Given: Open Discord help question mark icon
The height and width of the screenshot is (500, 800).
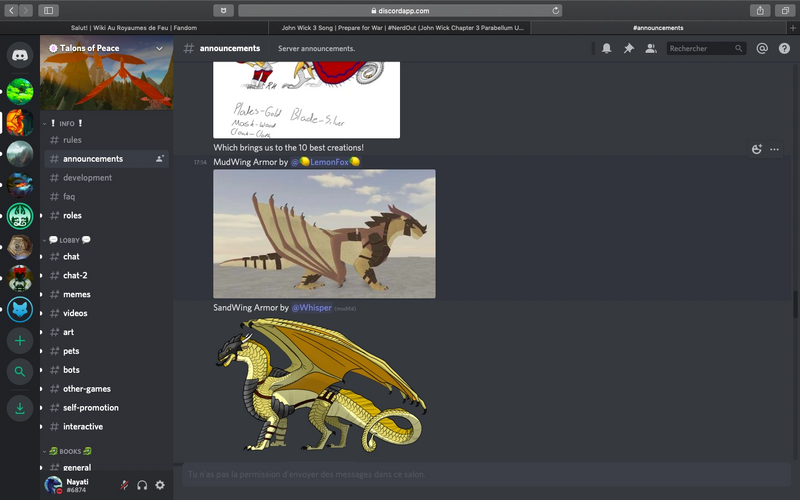Looking at the screenshot, I should [x=784, y=48].
